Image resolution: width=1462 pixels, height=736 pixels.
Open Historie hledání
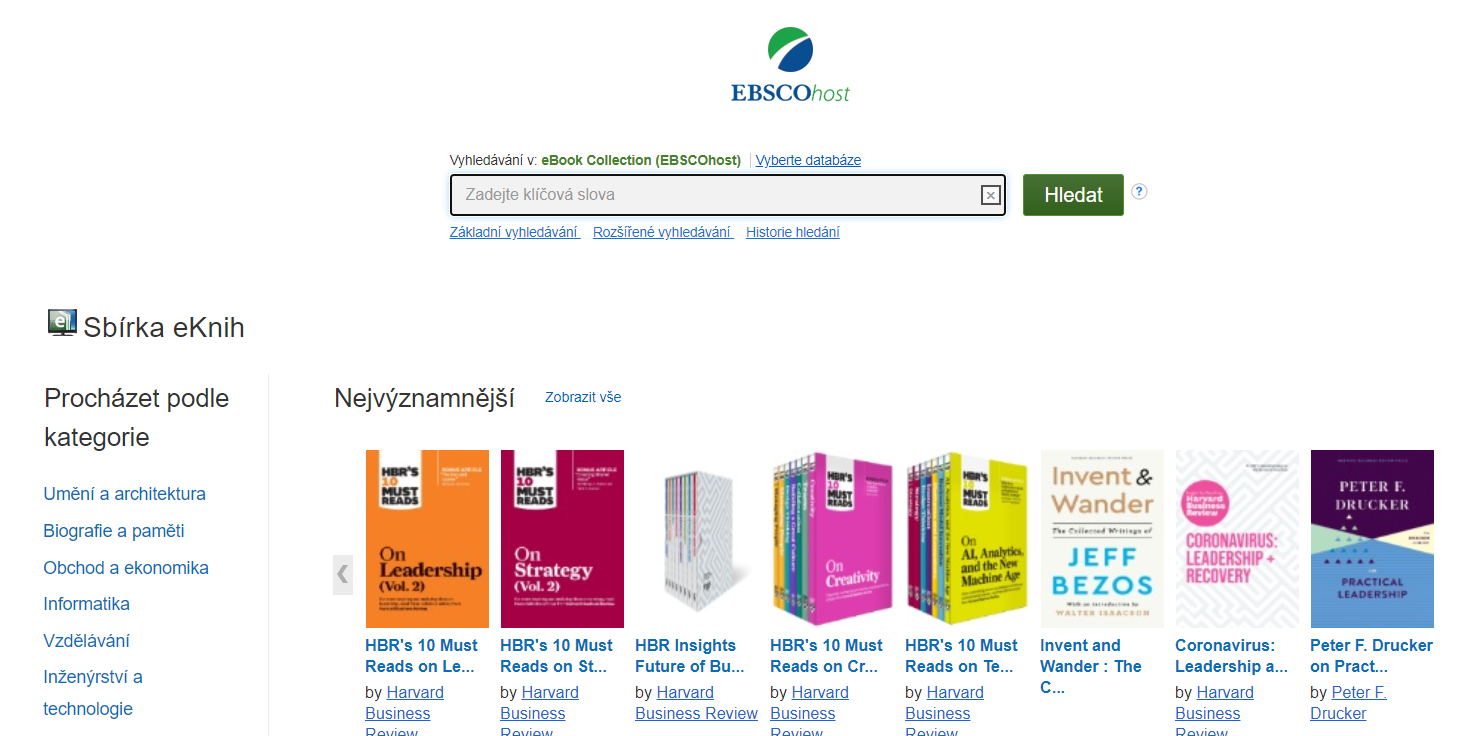(793, 232)
